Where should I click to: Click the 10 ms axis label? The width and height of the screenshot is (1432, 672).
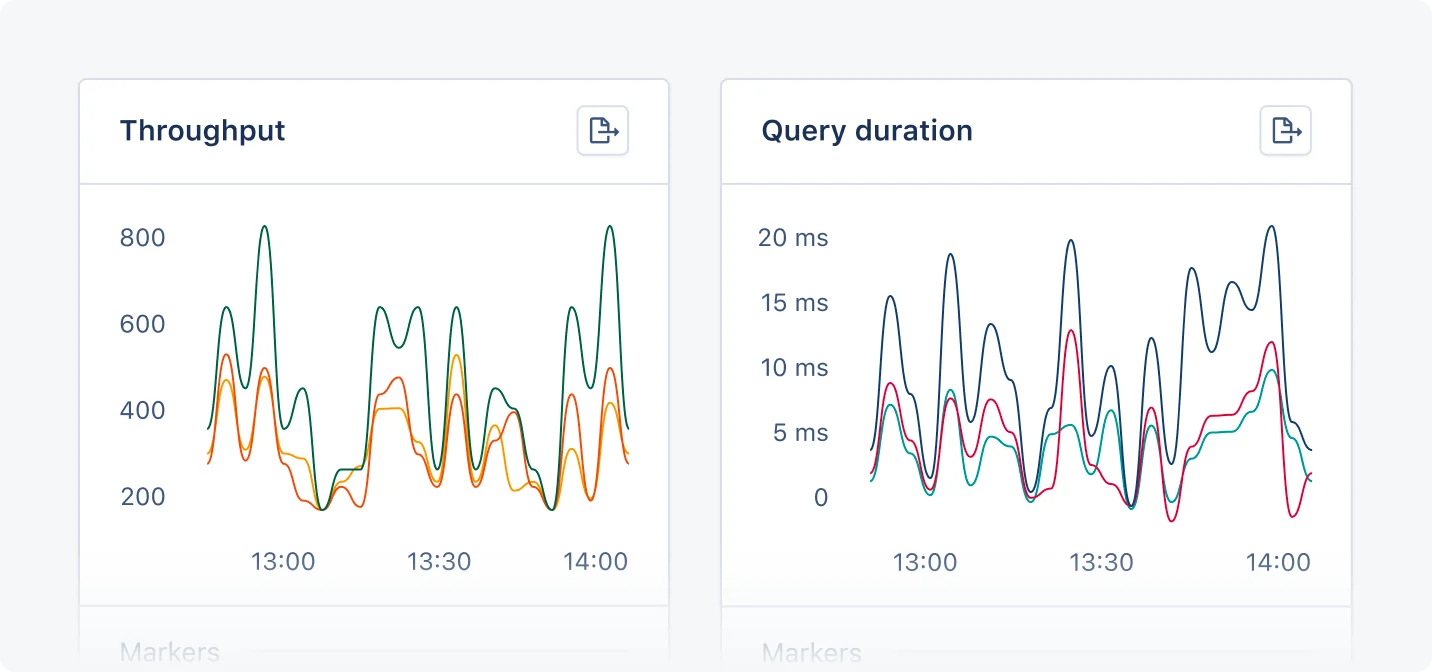[x=795, y=368]
